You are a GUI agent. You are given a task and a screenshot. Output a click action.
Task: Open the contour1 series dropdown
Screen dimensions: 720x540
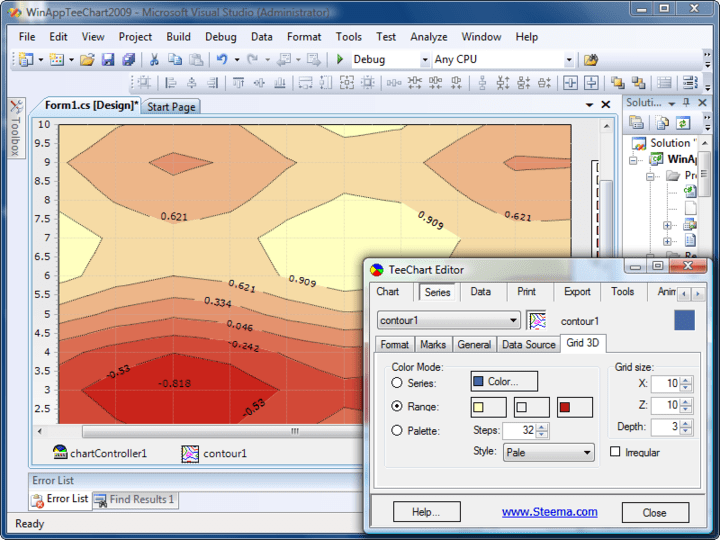click(514, 321)
